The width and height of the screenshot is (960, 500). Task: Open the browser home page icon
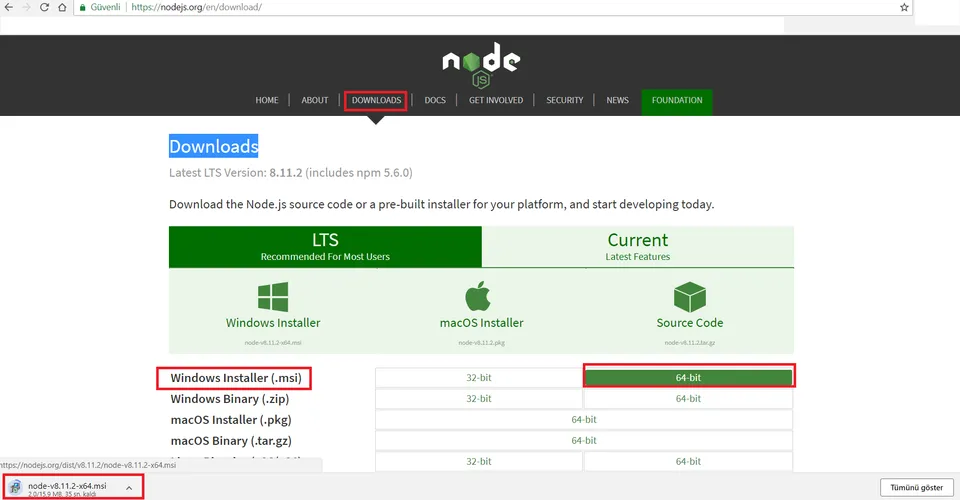pos(62,7)
